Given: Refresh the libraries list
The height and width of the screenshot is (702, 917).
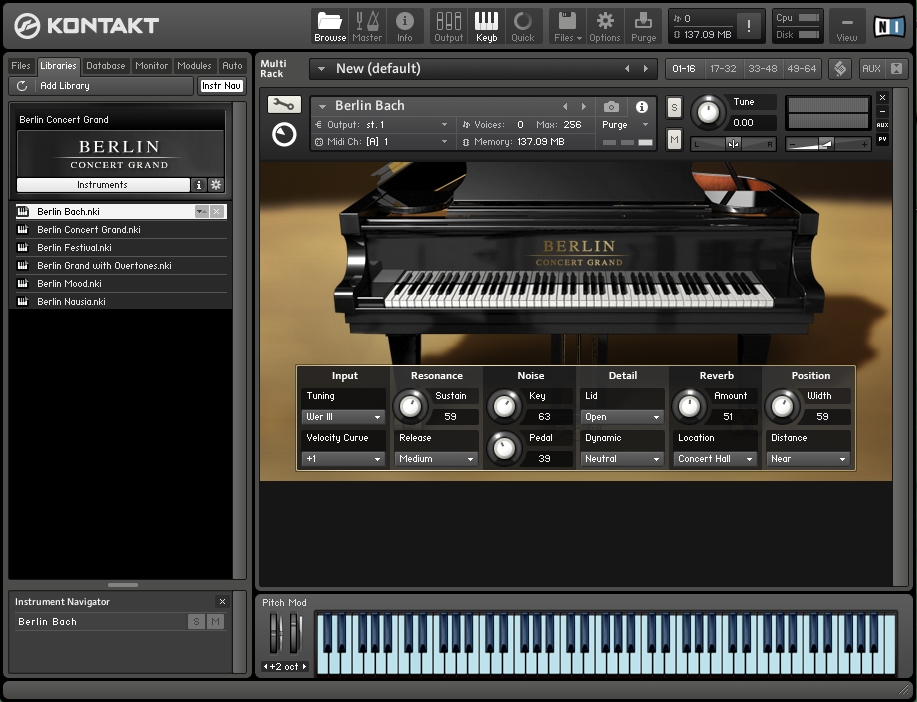Looking at the screenshot, I should tap(22, 86).
